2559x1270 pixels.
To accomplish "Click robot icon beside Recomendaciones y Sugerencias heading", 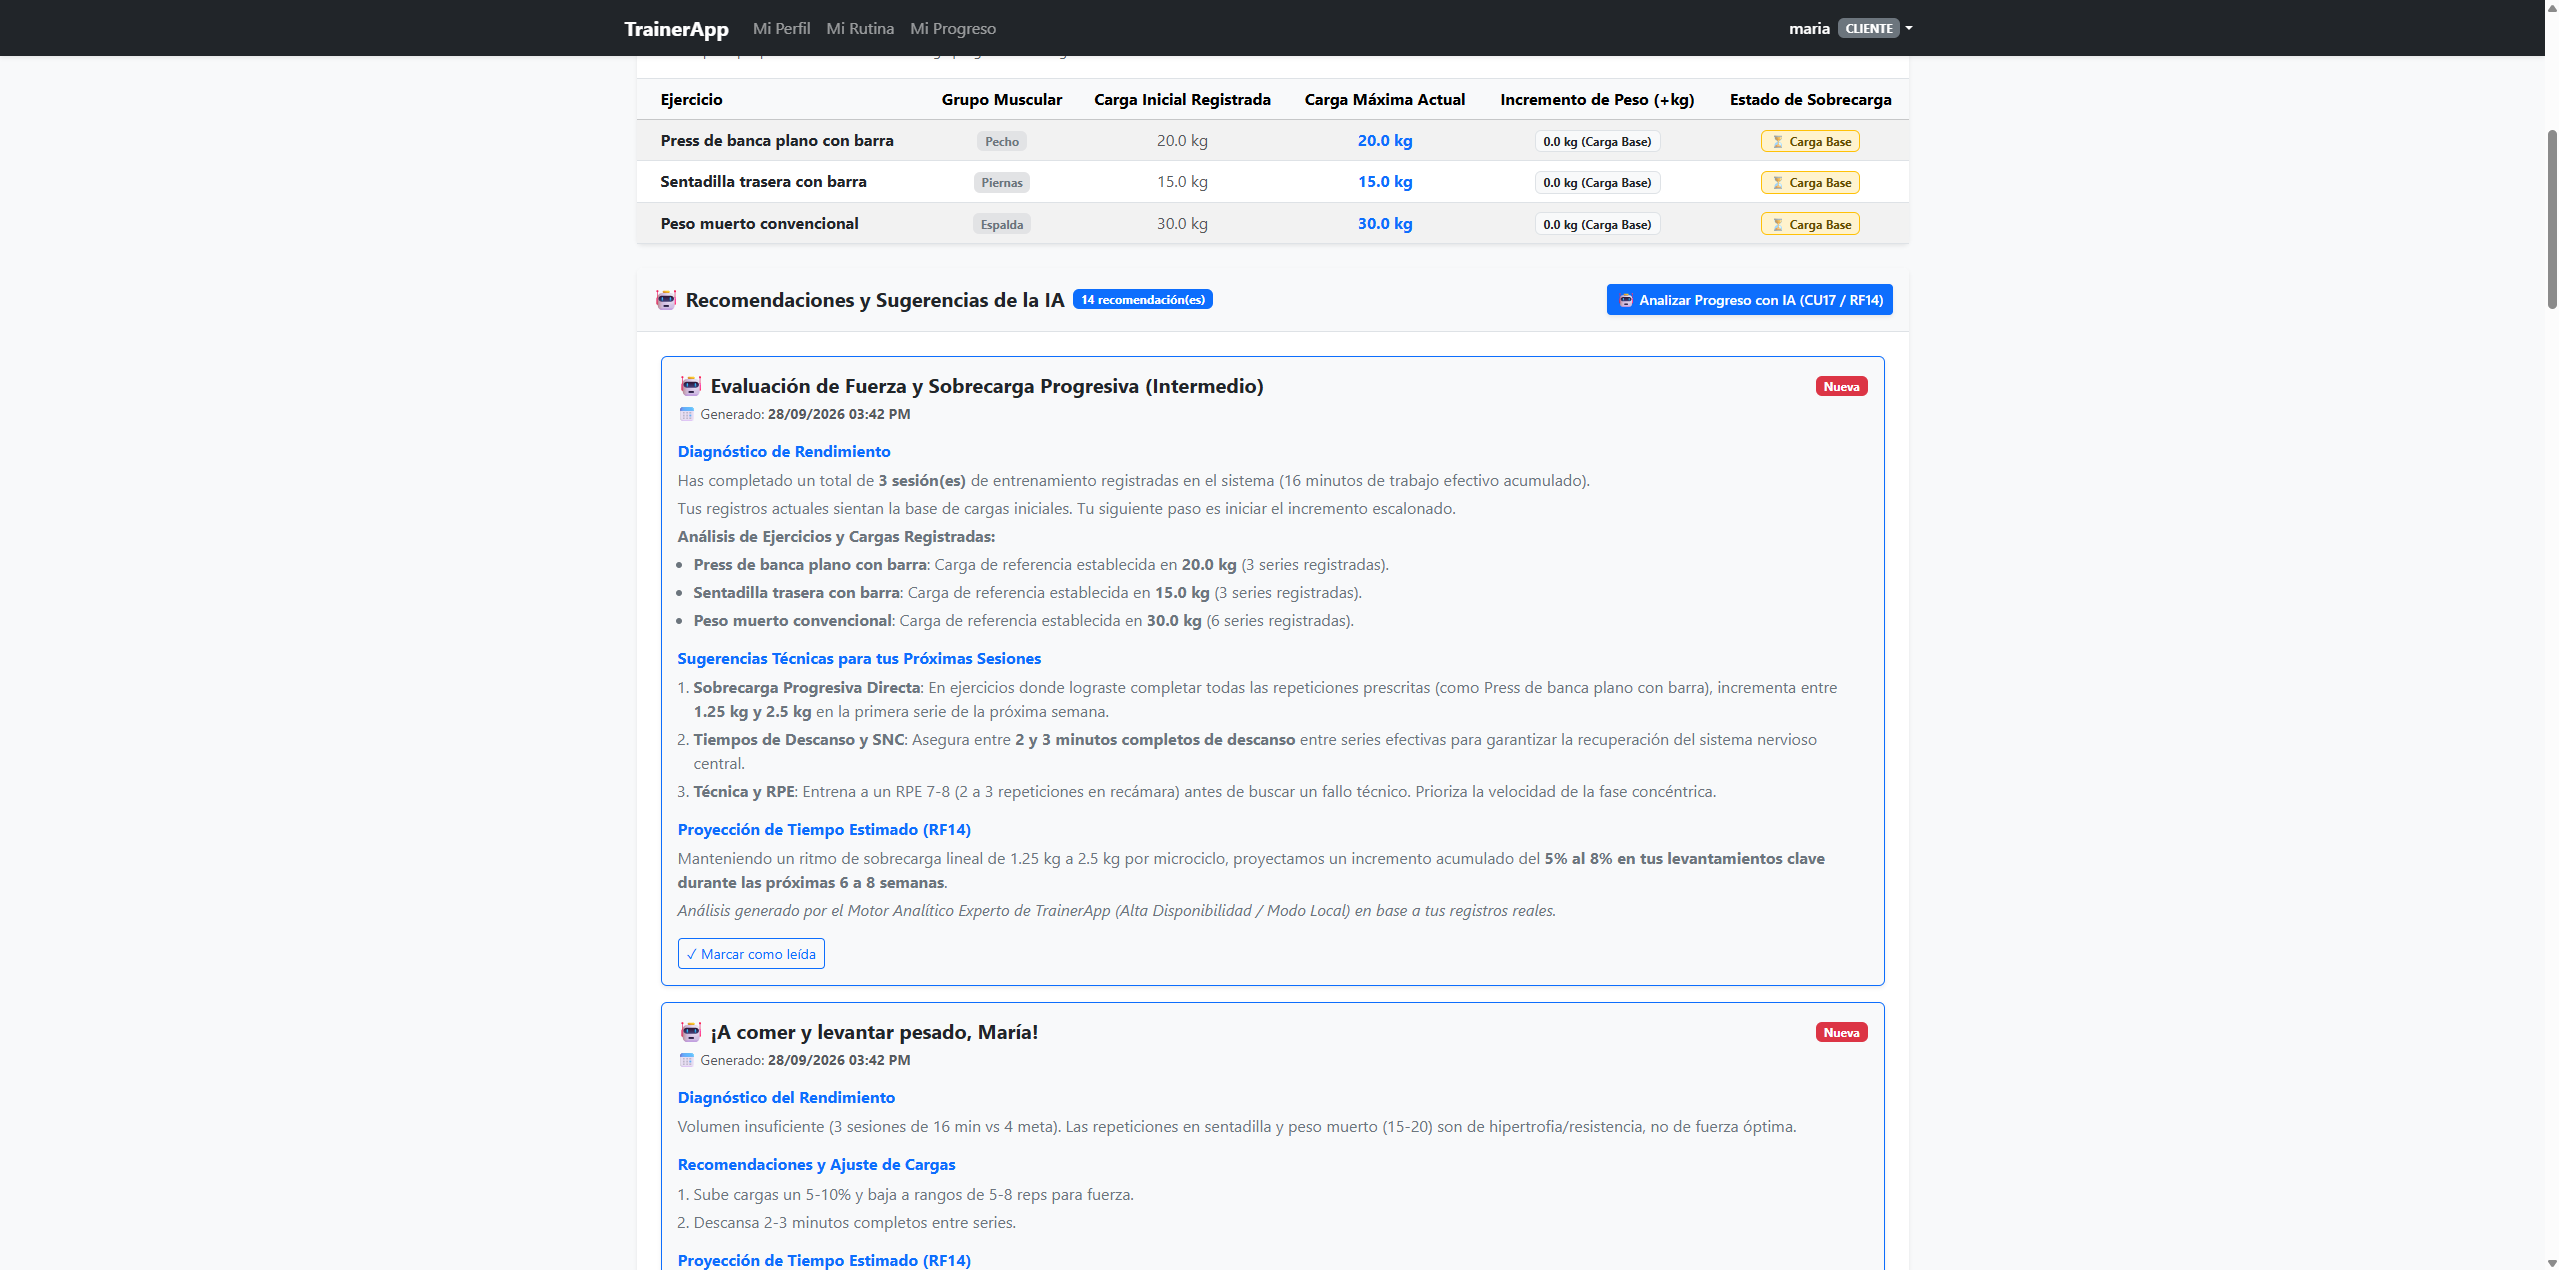I will 666,300.
